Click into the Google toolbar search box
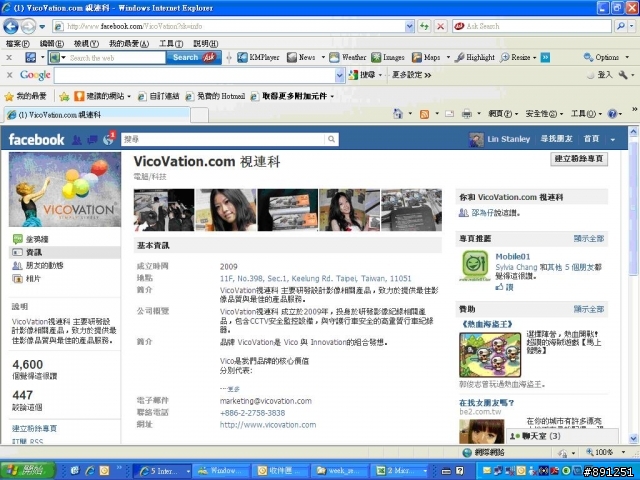The width and height of the screenshot is (640, 480). point(195,75)
